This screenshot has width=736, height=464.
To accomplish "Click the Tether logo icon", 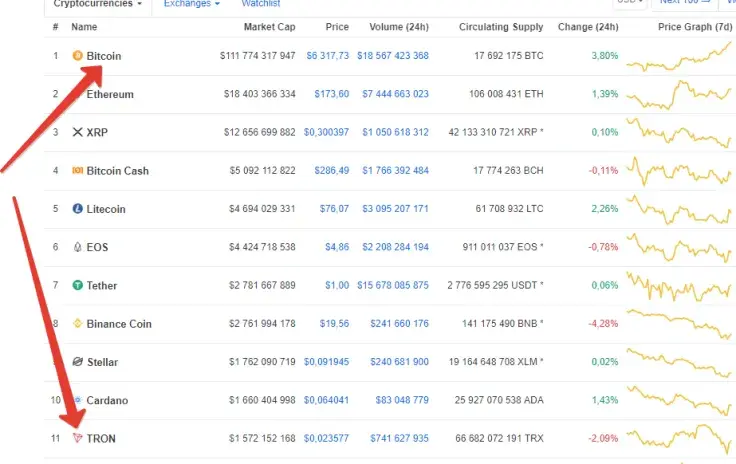I will [x=78, y=285].
